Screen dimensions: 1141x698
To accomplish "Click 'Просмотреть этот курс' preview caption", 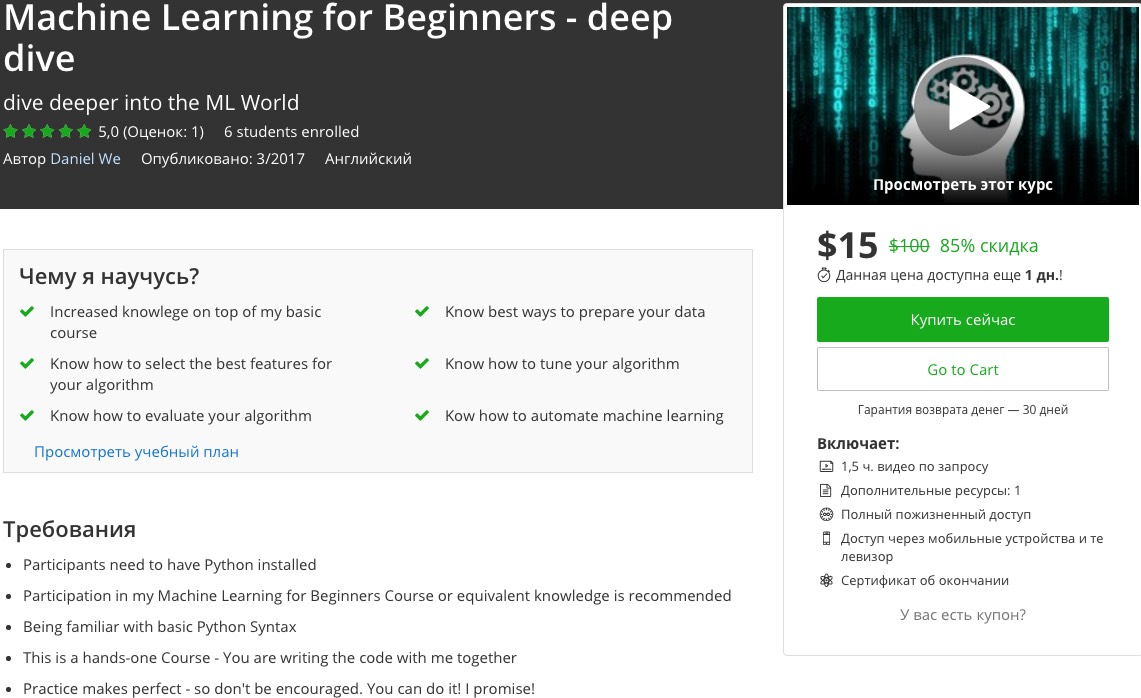I will pos(962,184).
